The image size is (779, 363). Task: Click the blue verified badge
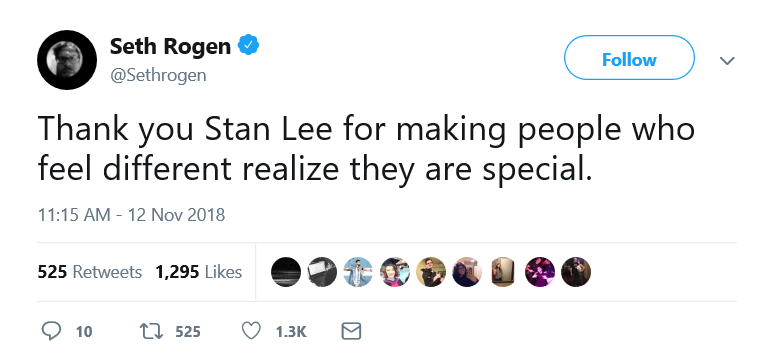click(x=249, y=45)
